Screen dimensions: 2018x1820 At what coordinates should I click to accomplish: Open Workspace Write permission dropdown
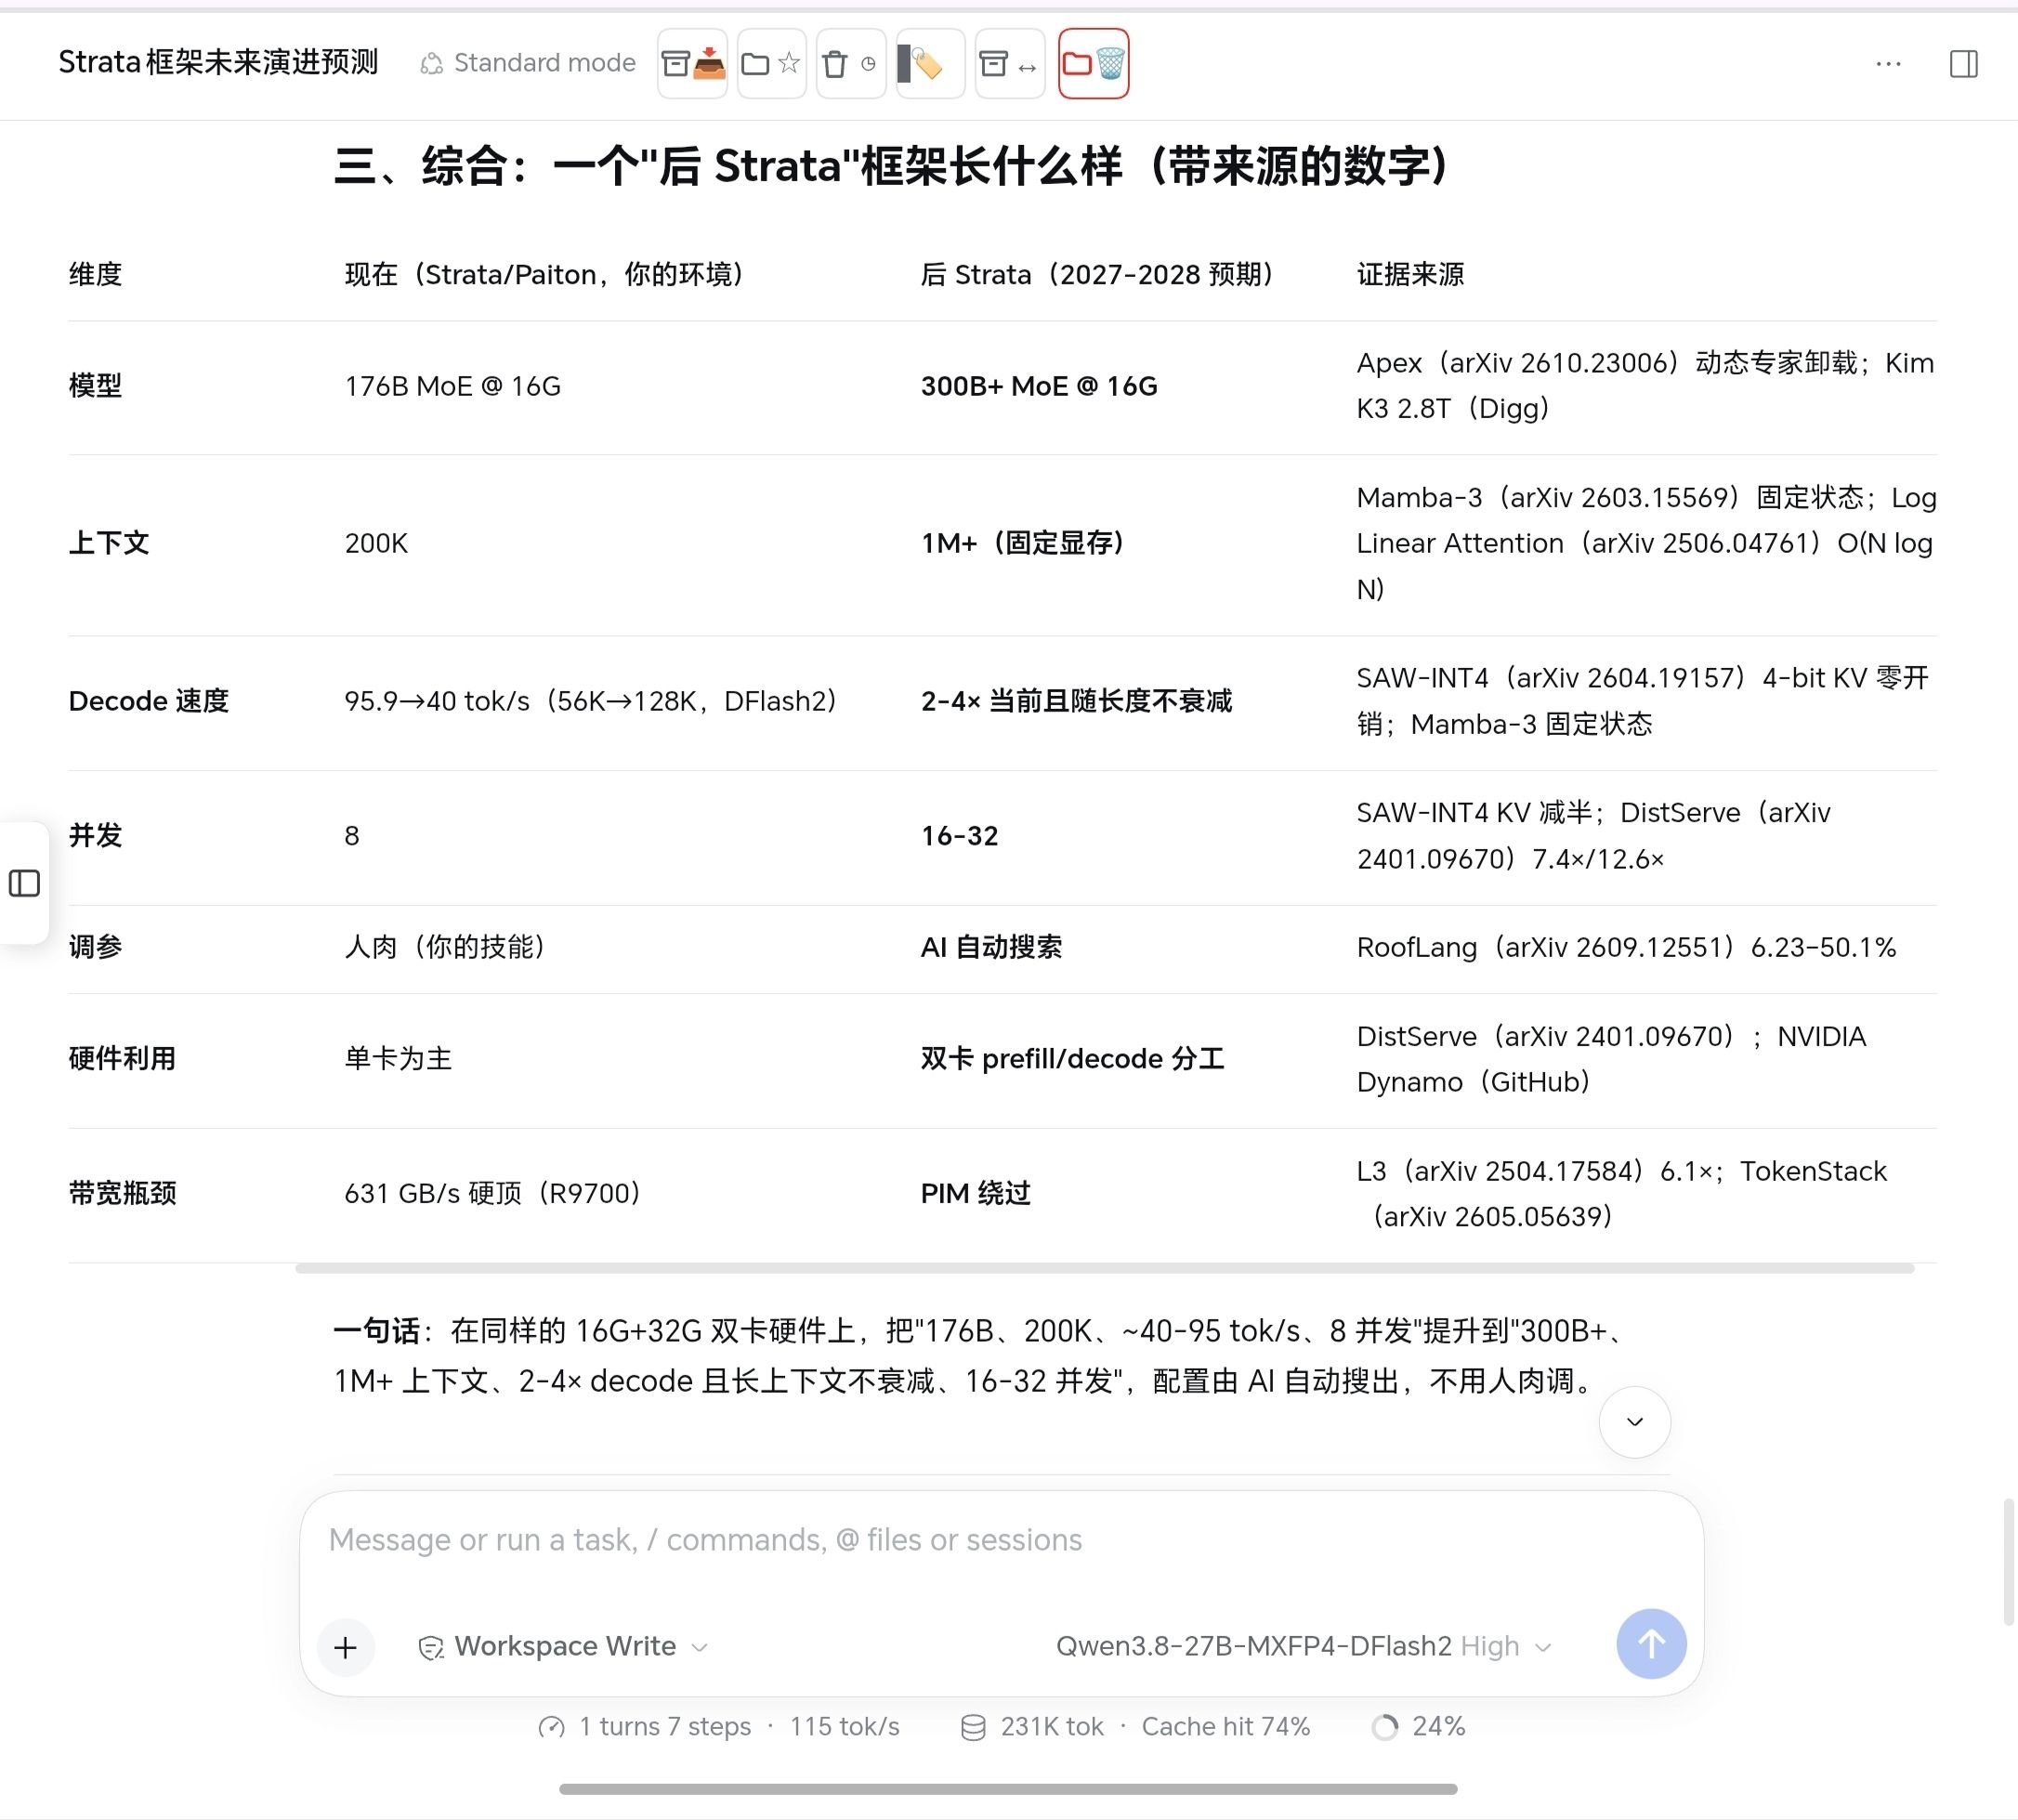pyautogui.click(x=563, y=1647)
